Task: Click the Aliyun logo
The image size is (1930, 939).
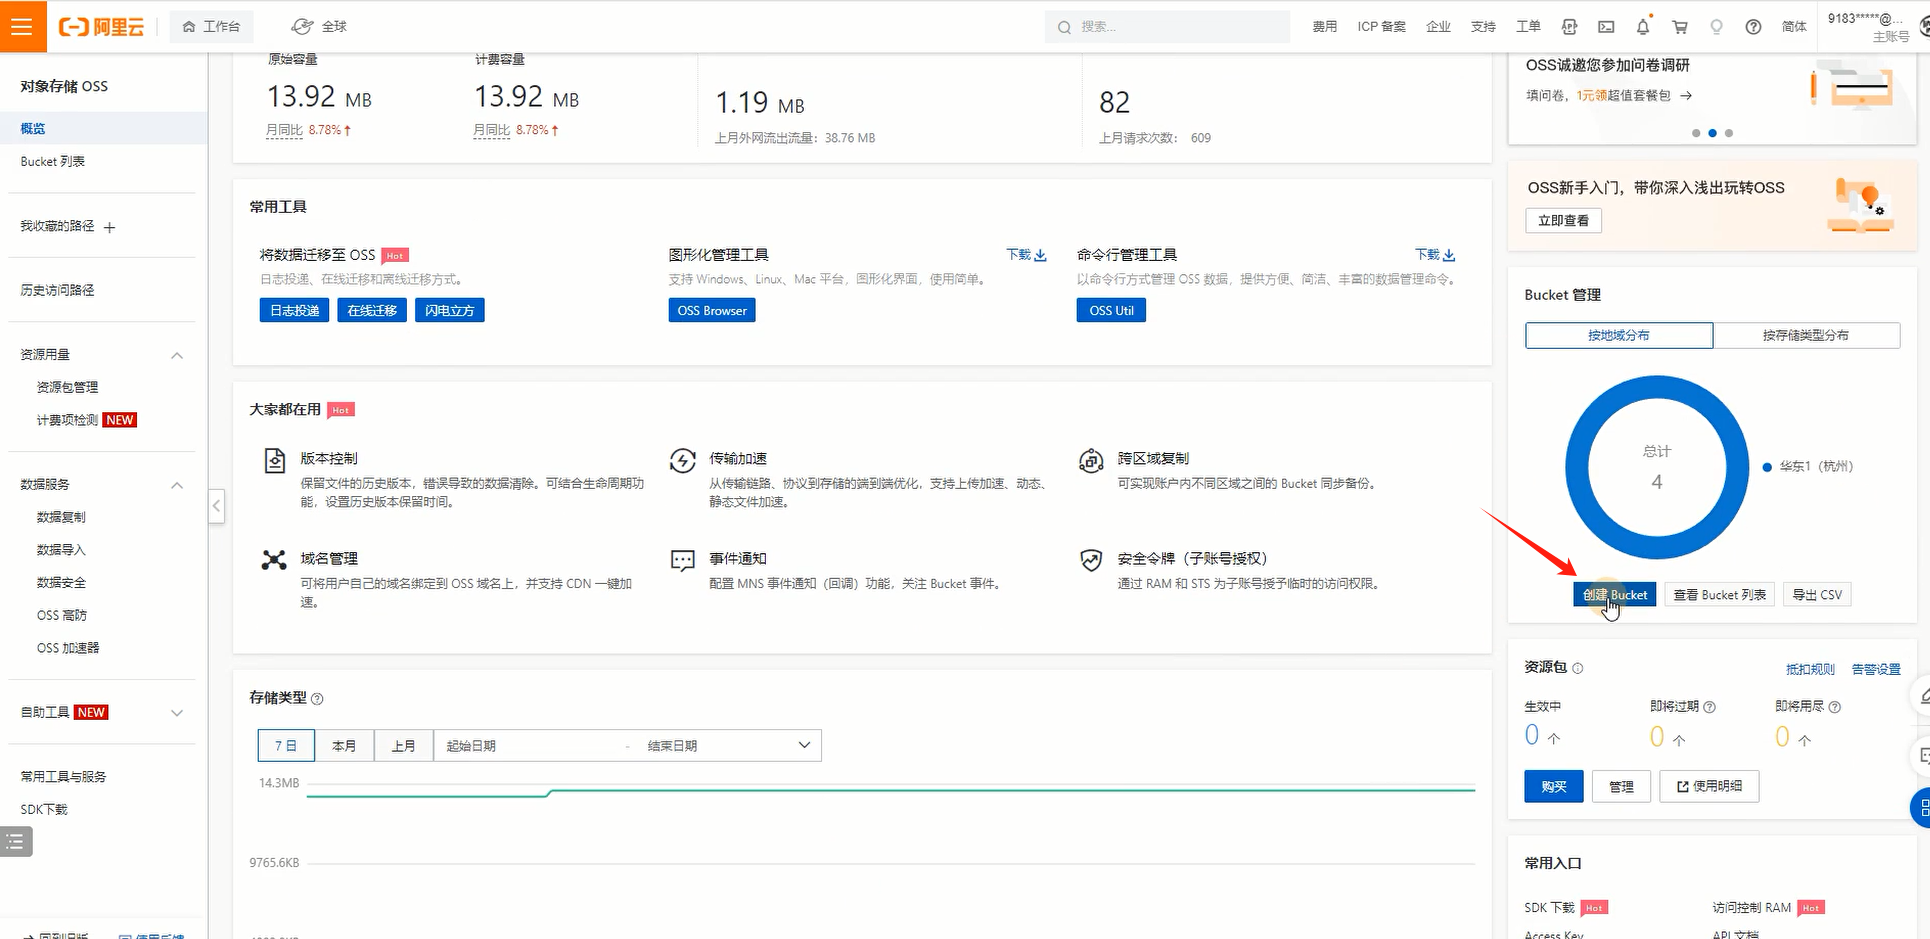Action: (101, 27)
